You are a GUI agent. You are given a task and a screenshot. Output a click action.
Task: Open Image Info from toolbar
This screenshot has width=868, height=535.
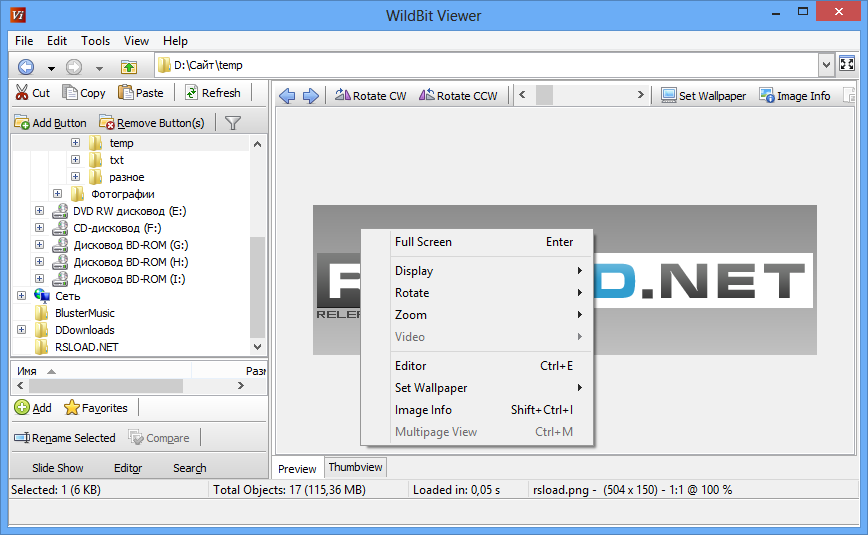794,96
